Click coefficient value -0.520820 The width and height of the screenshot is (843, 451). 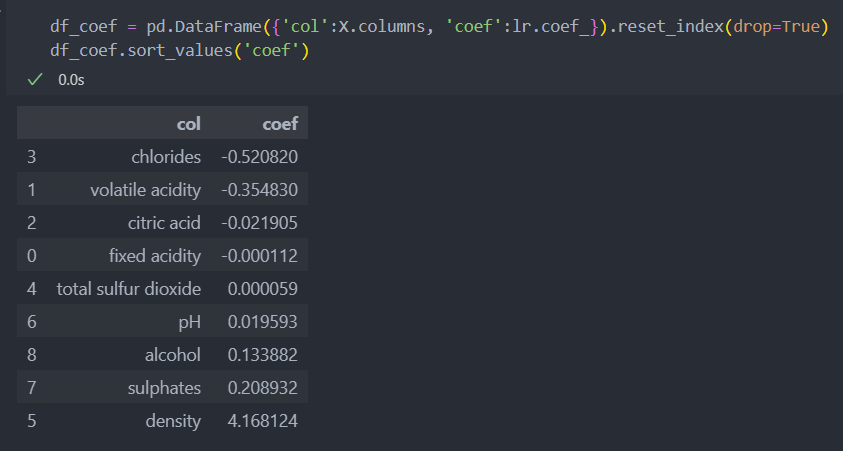pyautogui.click(x=260, y=157)
